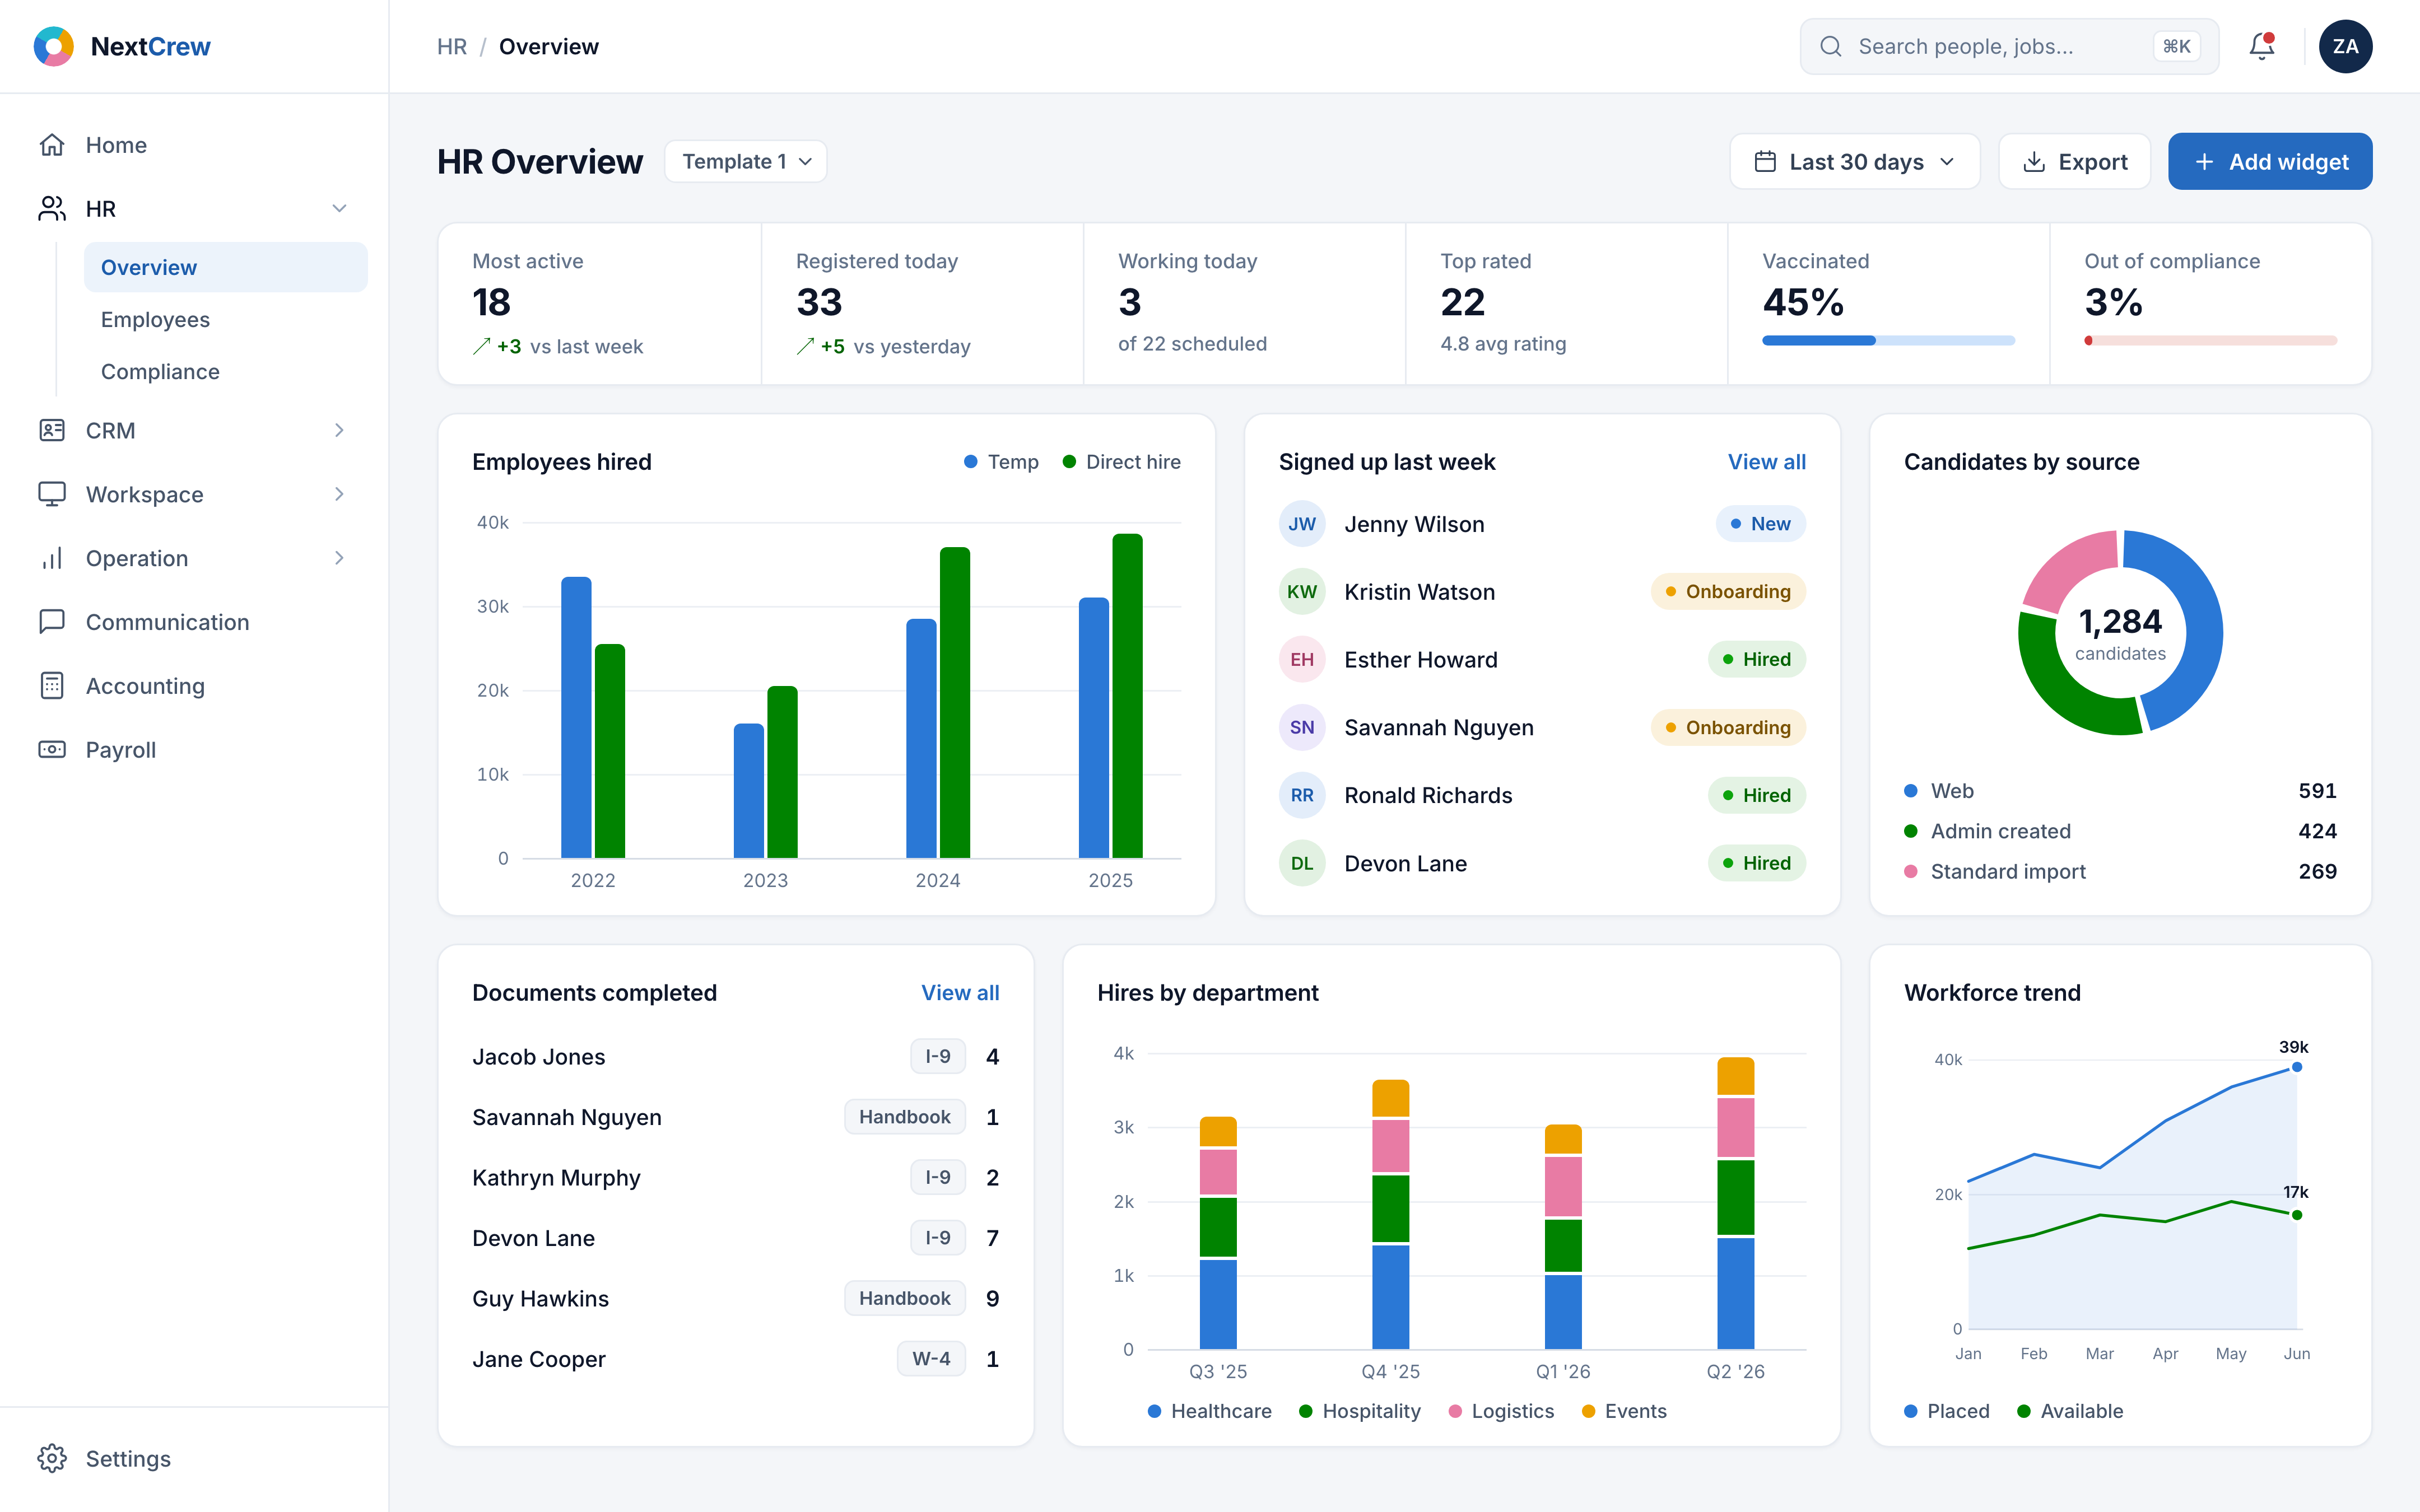Click Jacob Jones I-9 tag
The width and height of the screenshot is (2420, 1512).
(937, 1057)
